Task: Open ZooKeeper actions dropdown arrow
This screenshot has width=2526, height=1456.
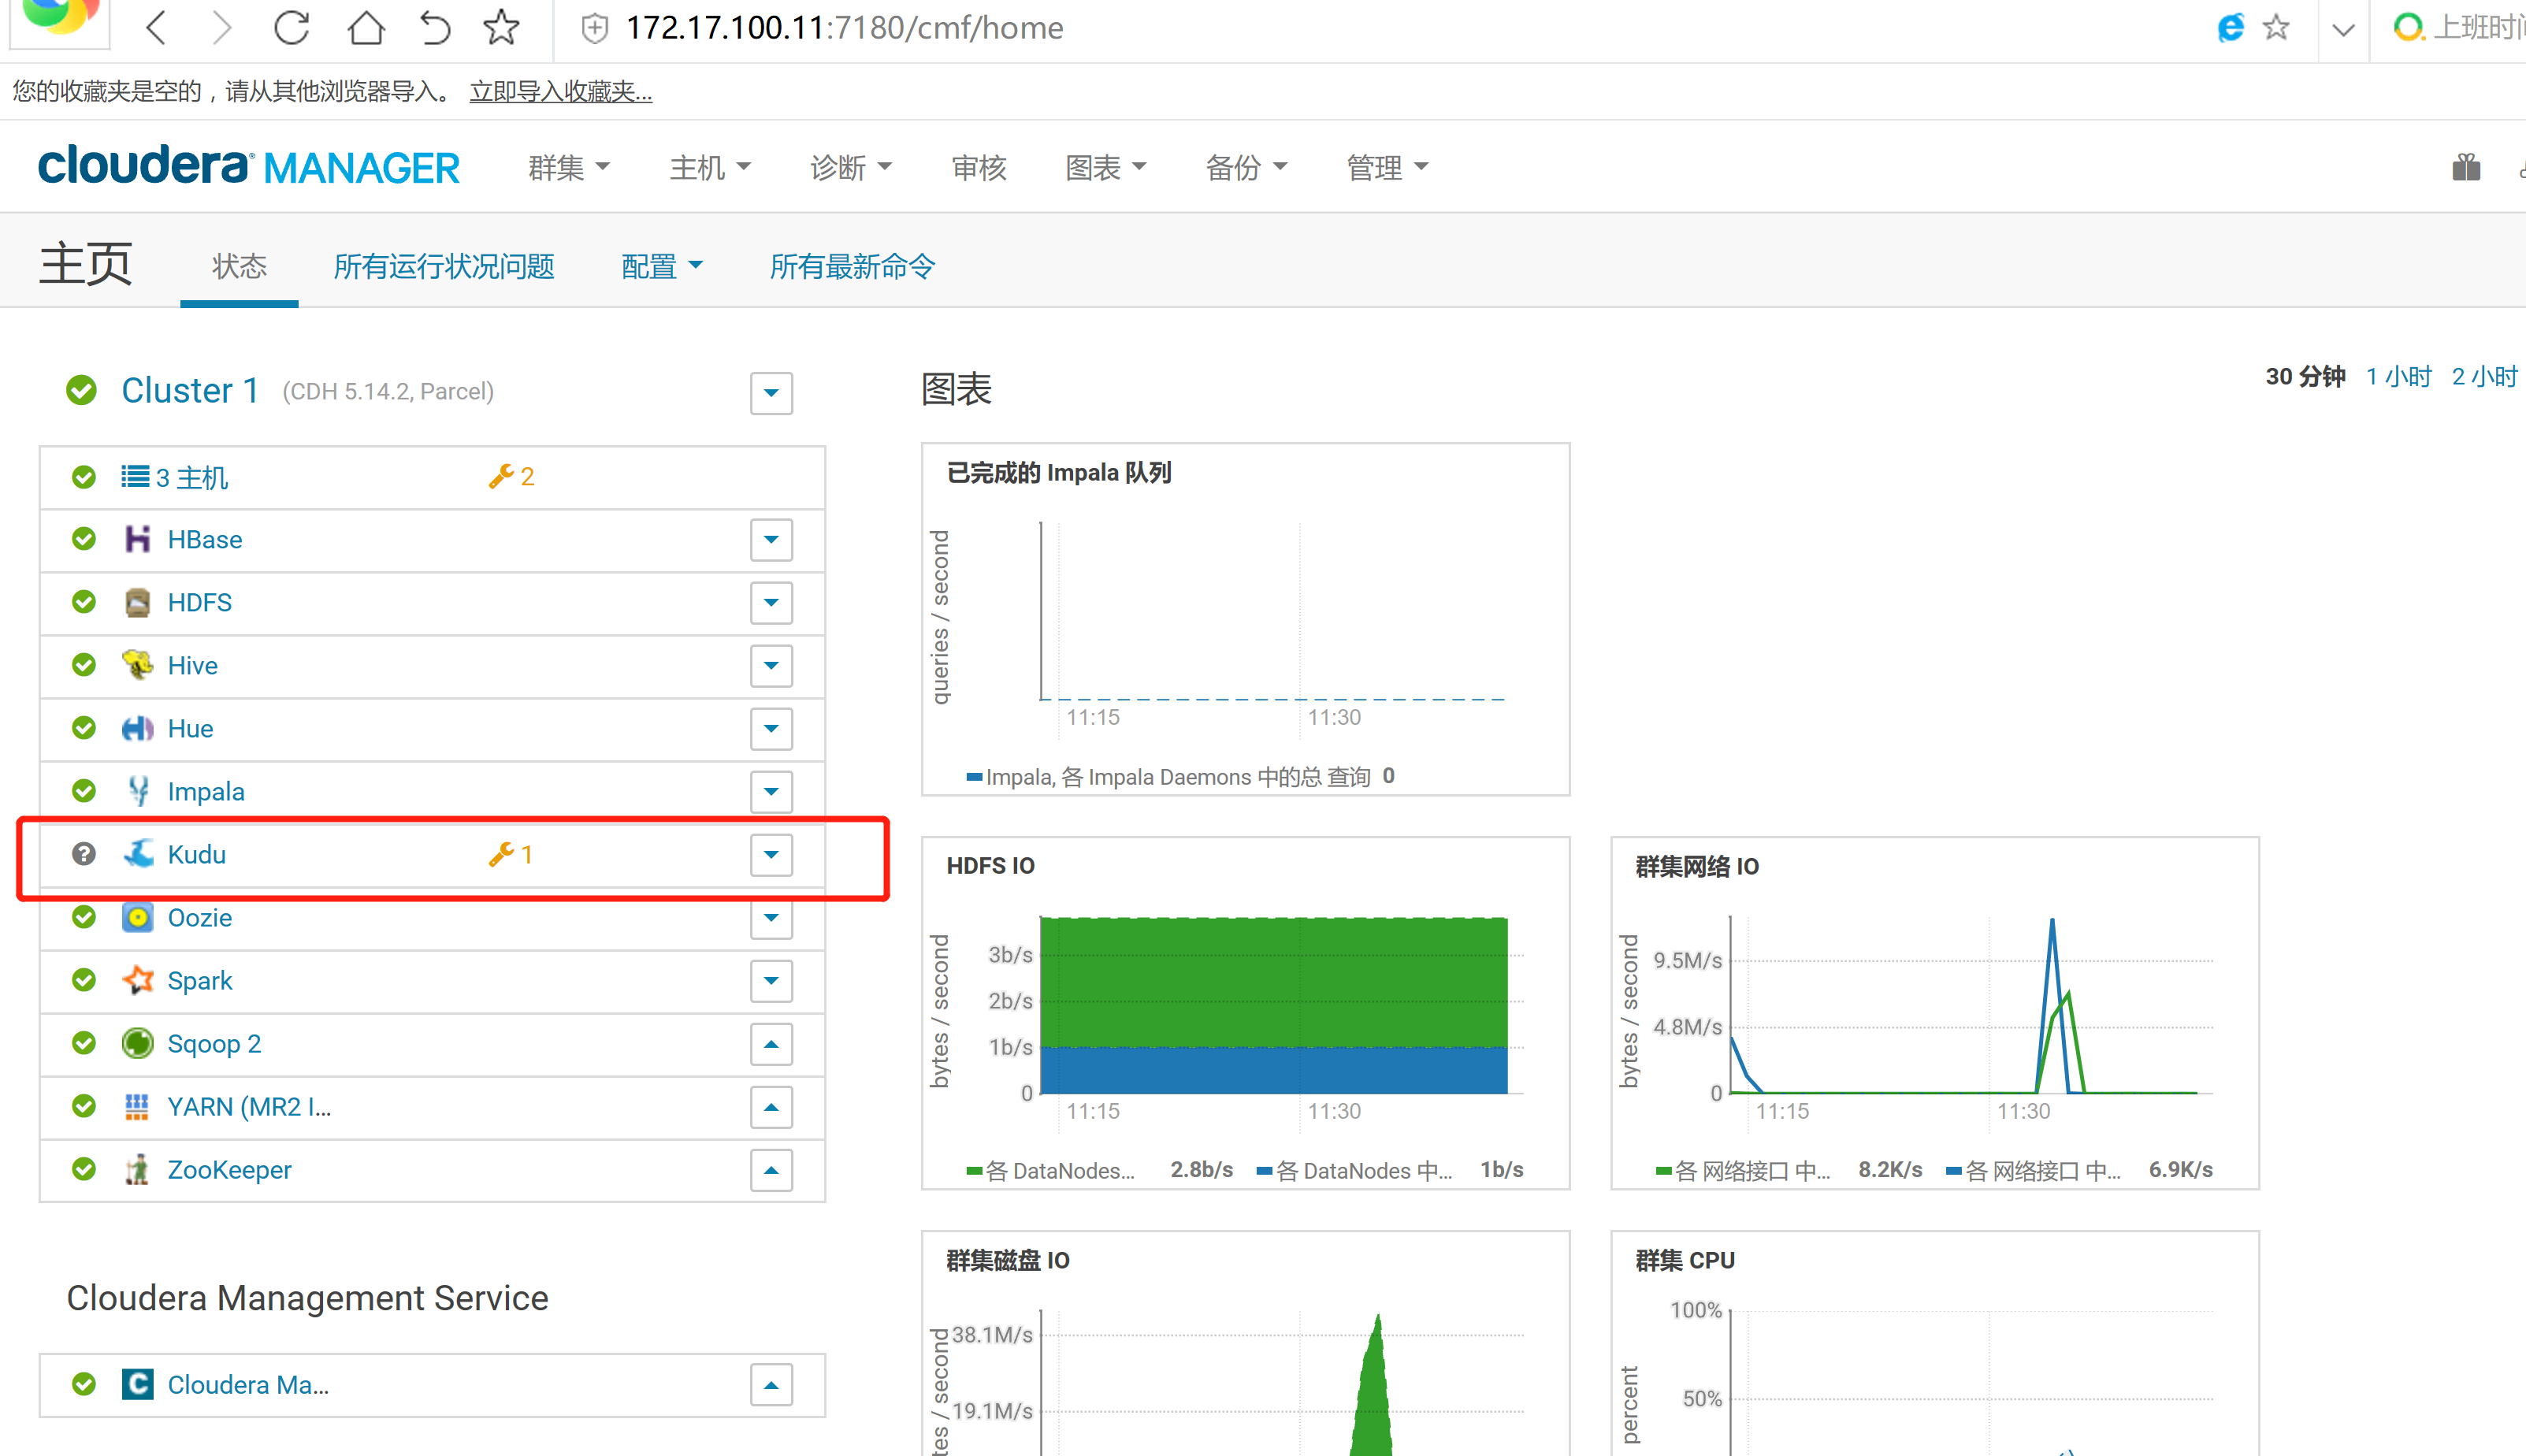Action: 771,1169
